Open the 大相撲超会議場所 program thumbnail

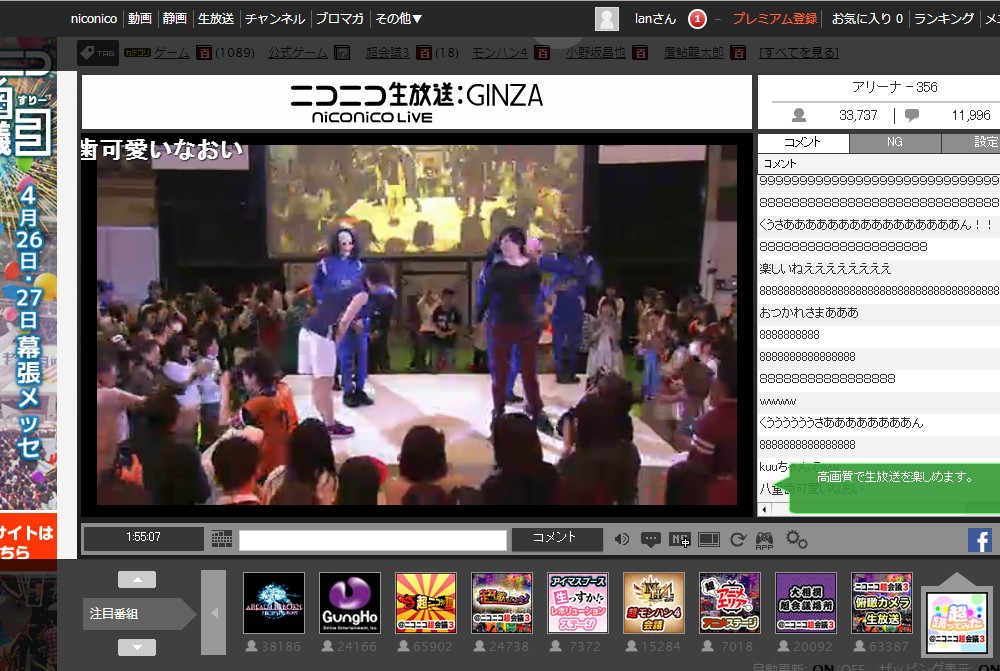click(x=805, y=603)
